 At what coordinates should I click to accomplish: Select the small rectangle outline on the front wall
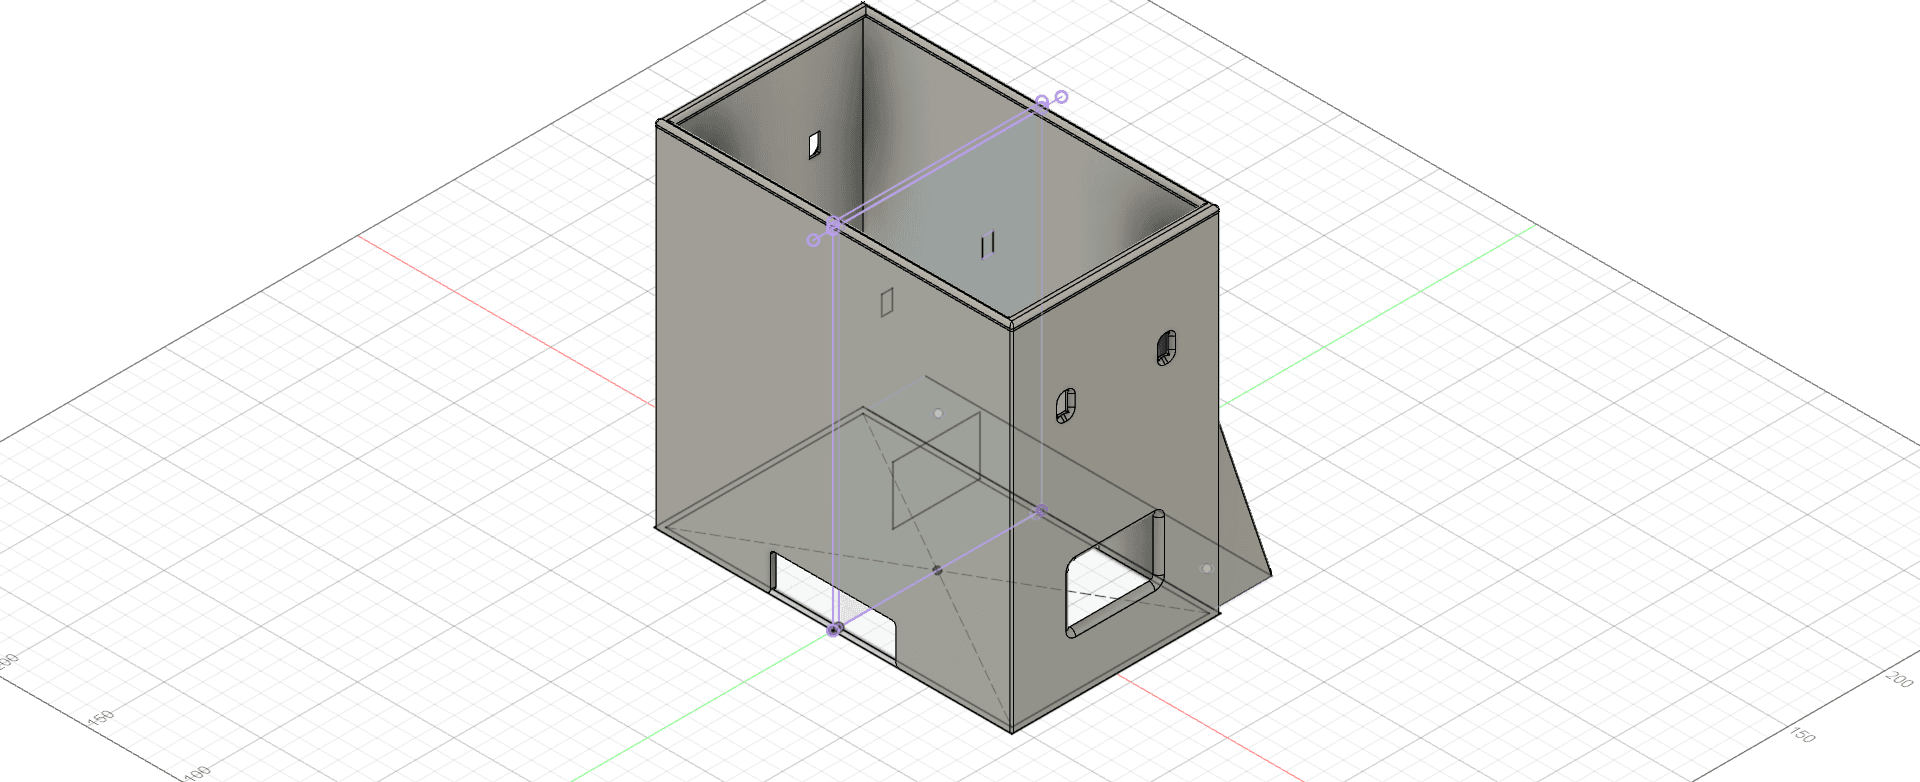coord(887,302)
